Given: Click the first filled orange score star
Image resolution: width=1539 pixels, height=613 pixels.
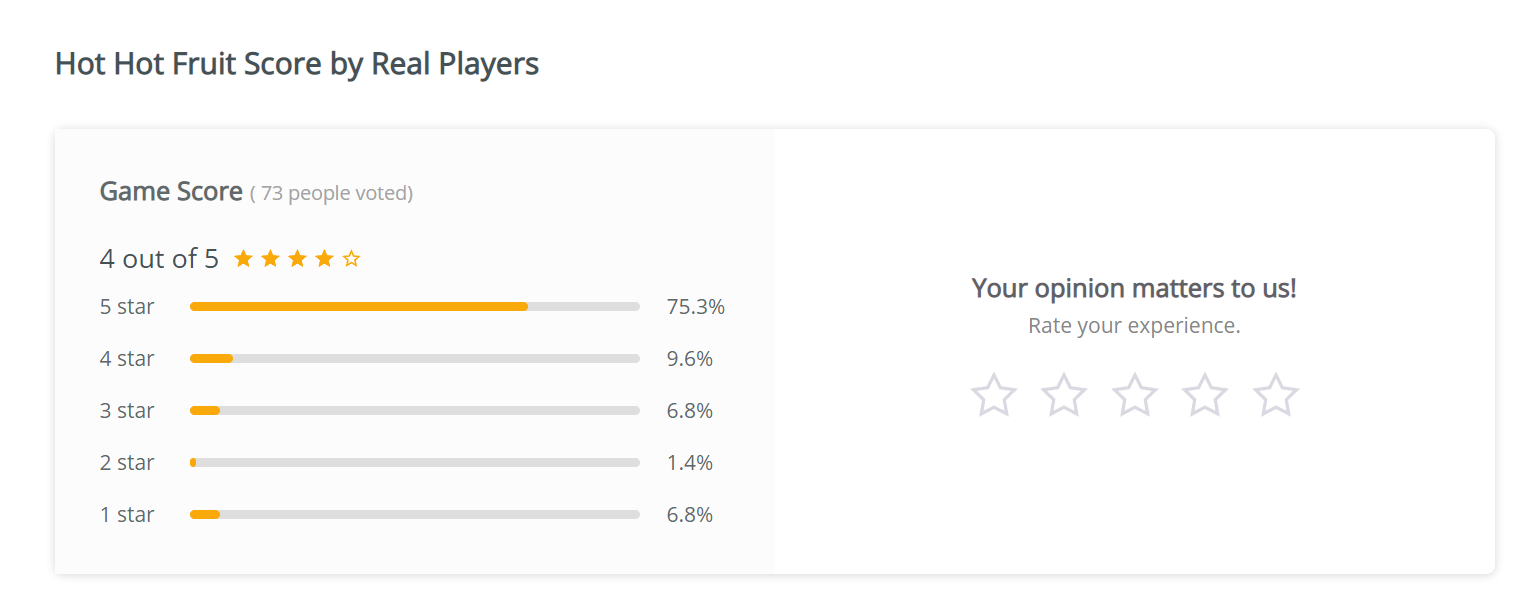Looking at the screenshot, I should (x=243, y=260).
